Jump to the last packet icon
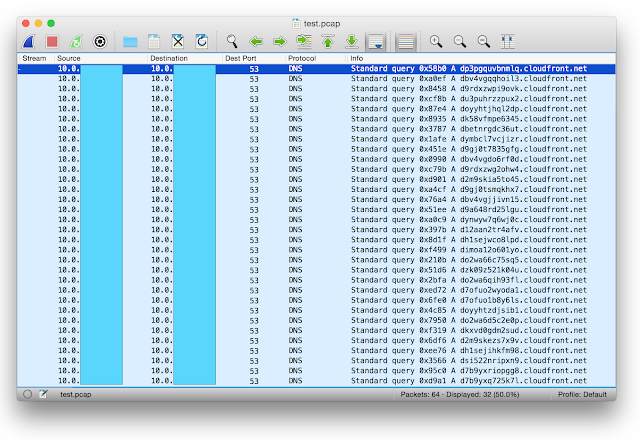 [x=351, y=41]
